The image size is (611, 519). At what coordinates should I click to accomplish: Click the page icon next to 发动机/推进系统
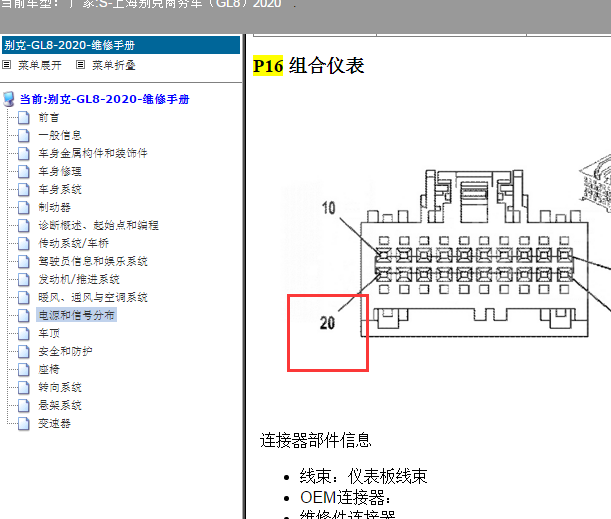click(23, 279)
